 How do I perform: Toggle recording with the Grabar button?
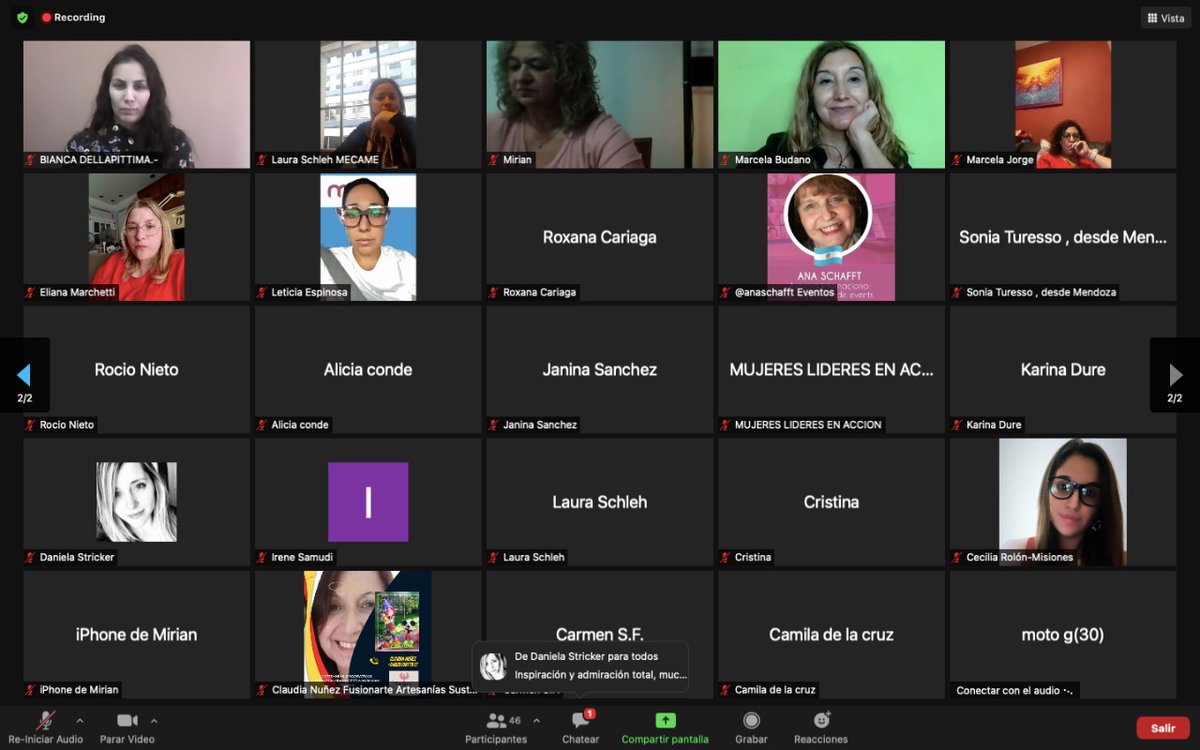751,727
